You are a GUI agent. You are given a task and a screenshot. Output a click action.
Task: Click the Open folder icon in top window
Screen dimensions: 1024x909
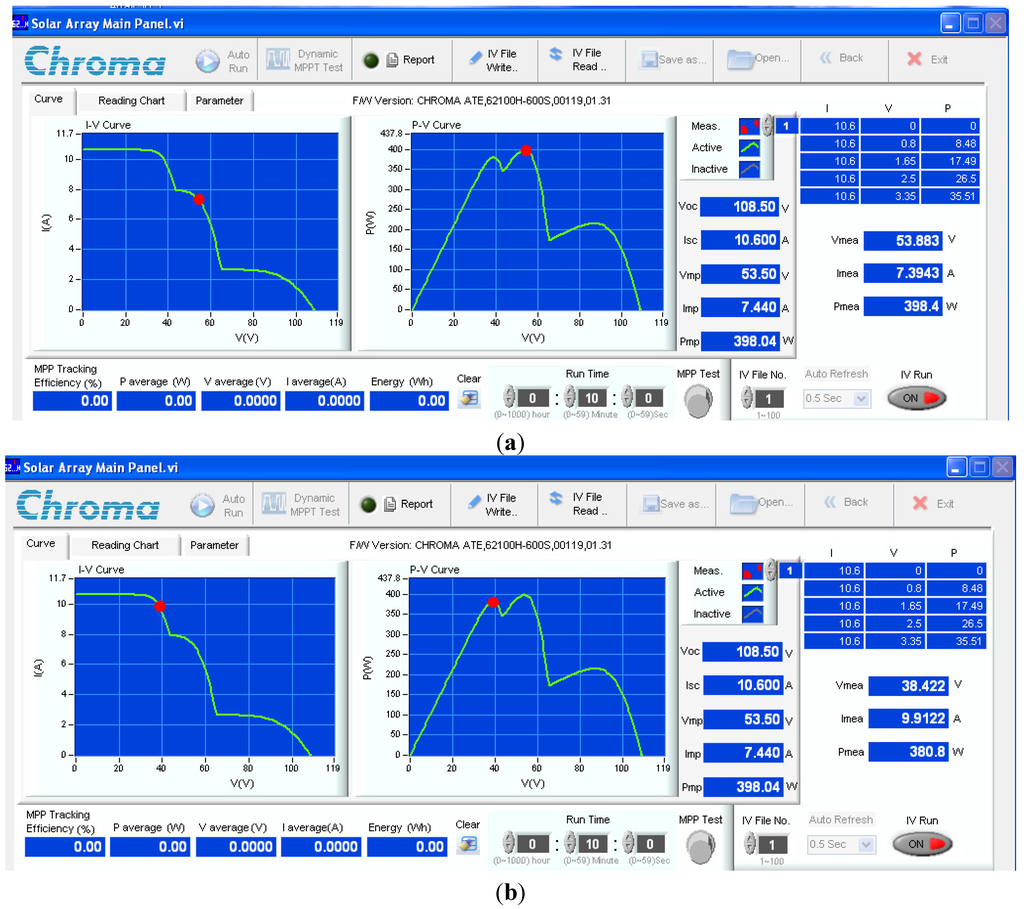[740, 58]
